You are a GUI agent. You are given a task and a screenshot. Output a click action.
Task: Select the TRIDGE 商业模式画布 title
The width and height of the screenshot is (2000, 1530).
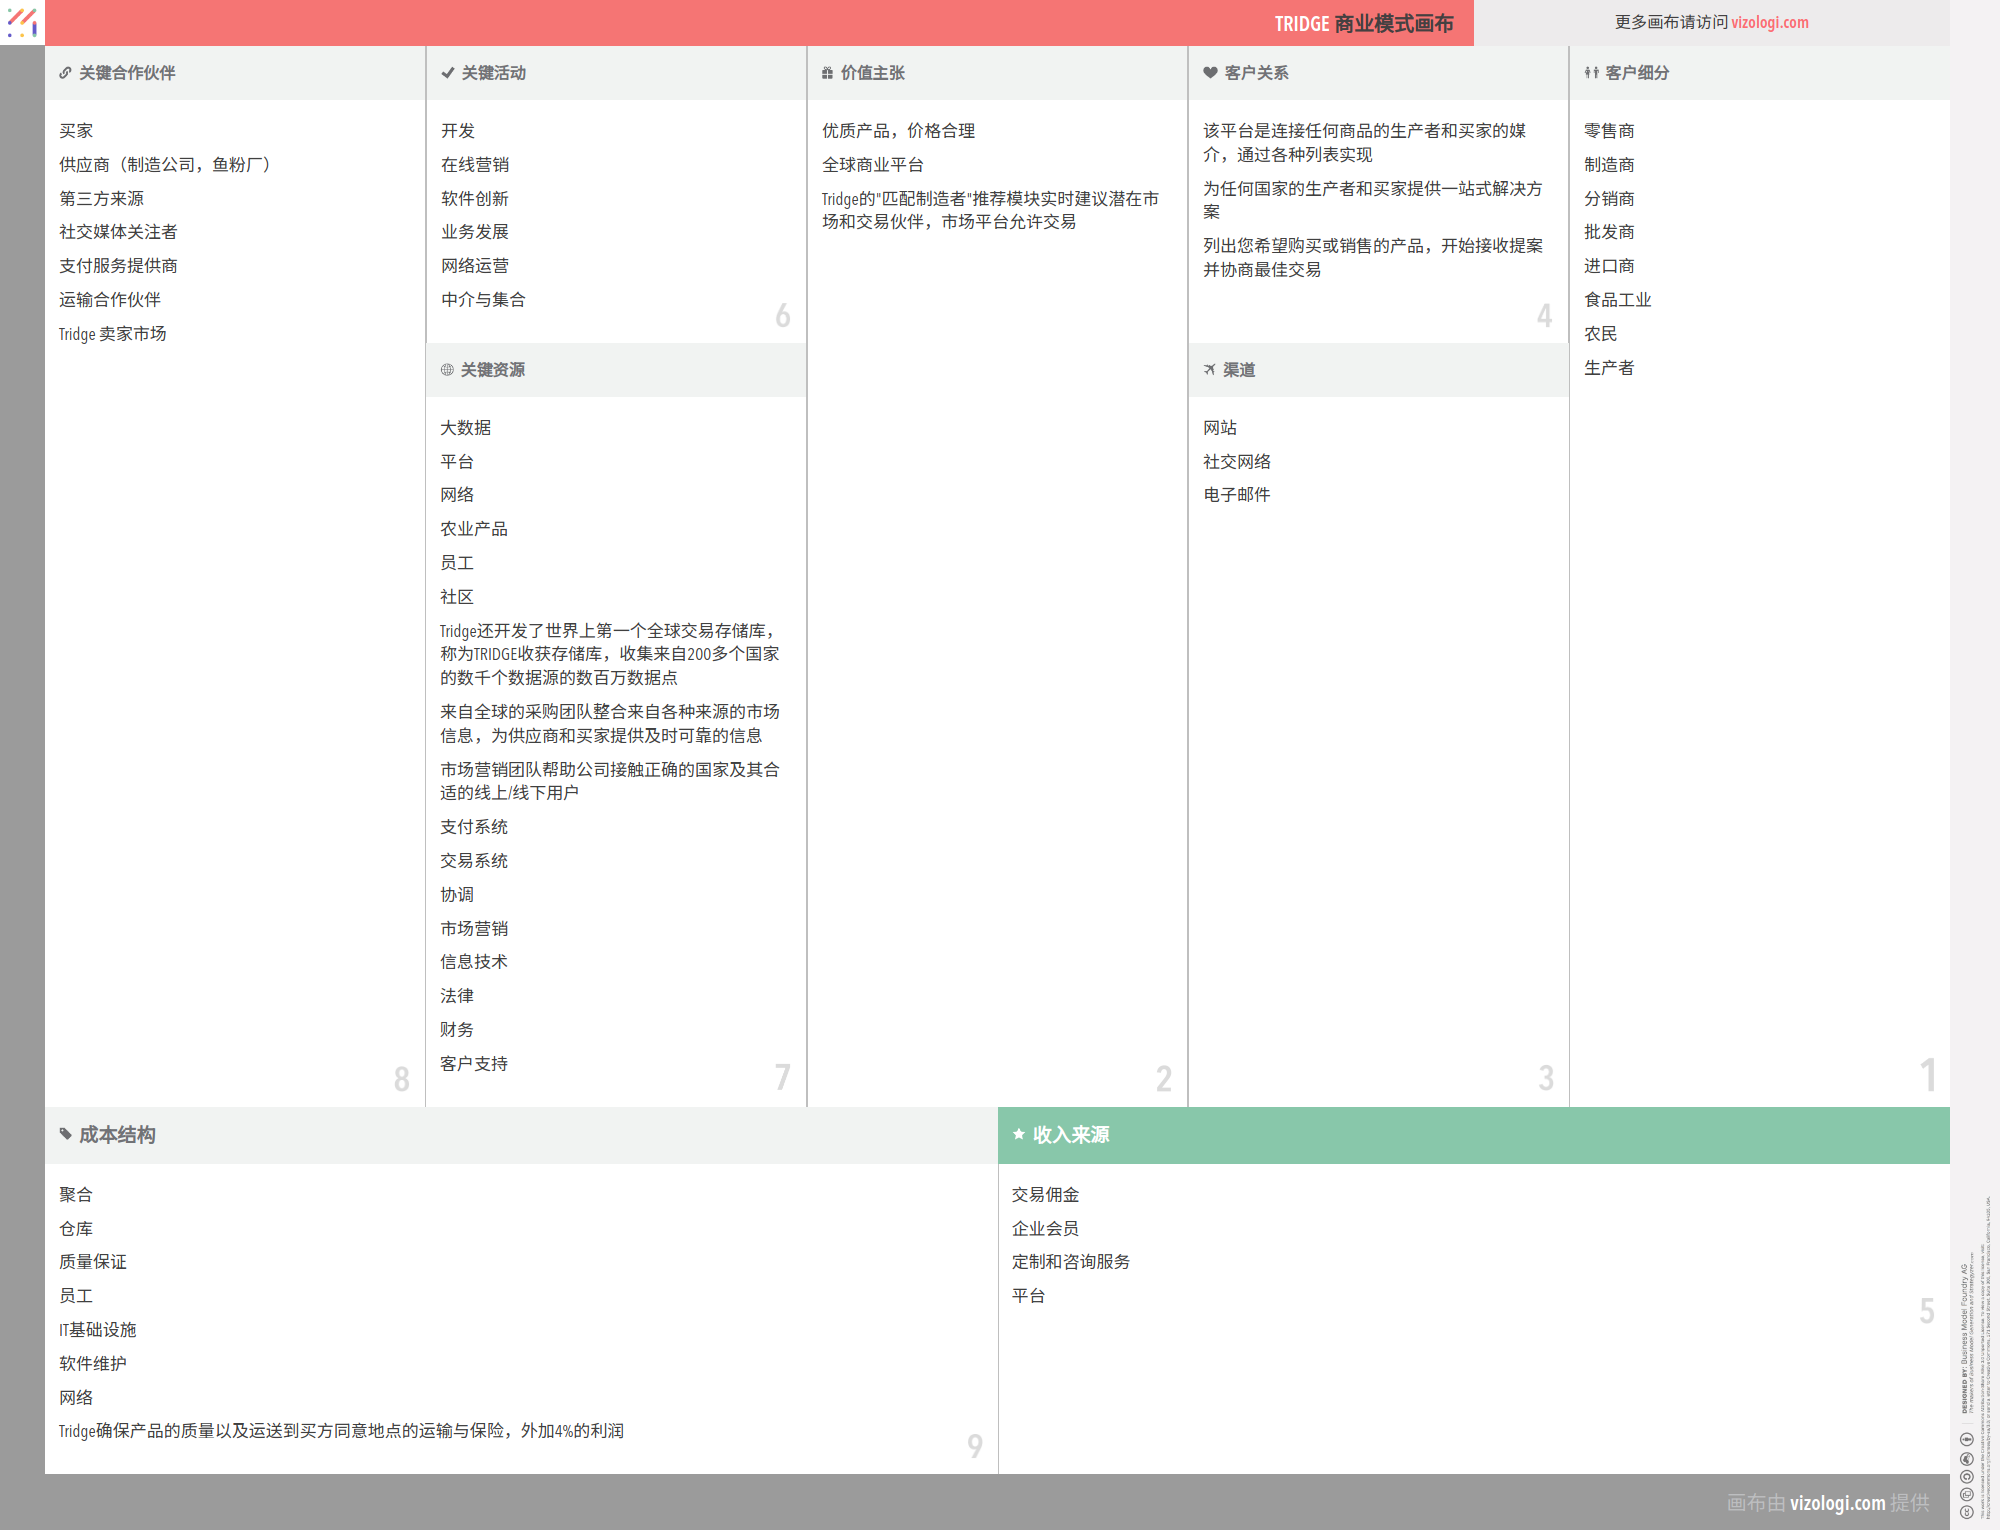click(1363, 23)
